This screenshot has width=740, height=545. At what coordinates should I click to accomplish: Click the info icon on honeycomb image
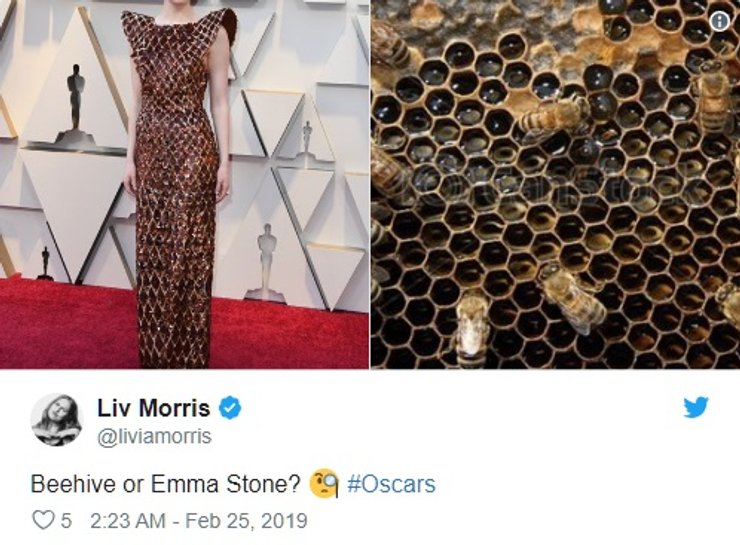tap(720, 21)
